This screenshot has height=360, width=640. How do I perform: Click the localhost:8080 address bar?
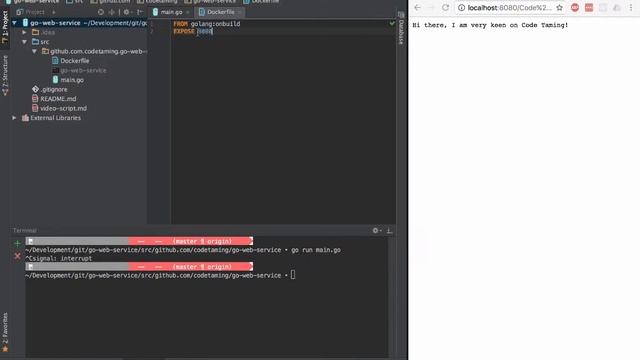[x=509, y=8]
